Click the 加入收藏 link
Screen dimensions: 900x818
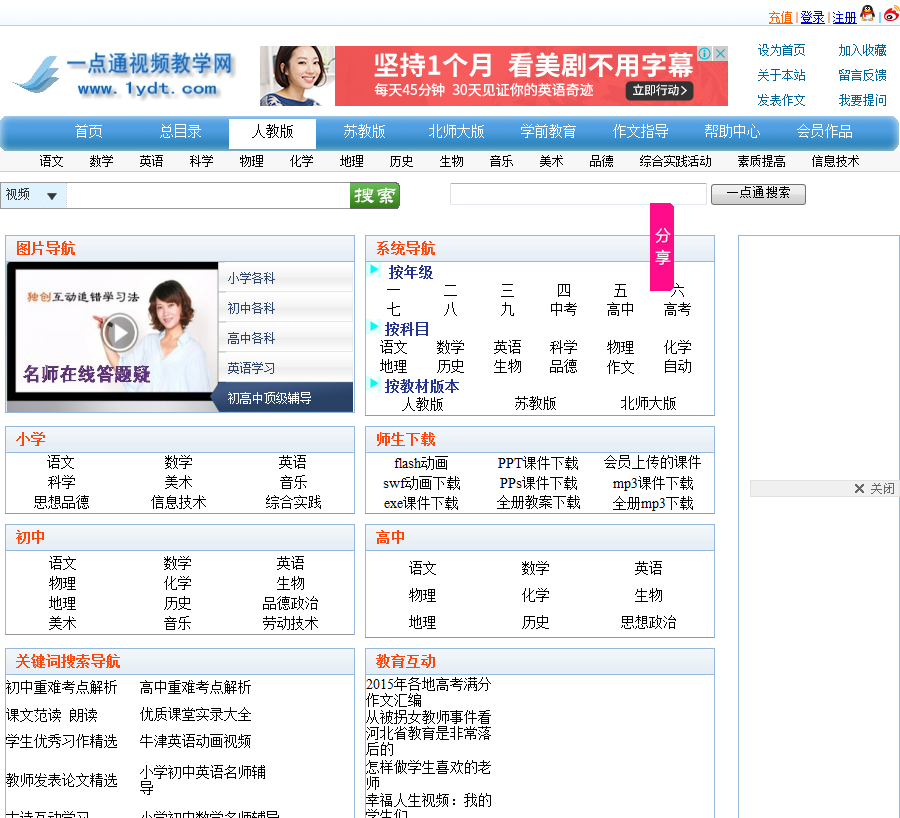click(x=862, y=51)
